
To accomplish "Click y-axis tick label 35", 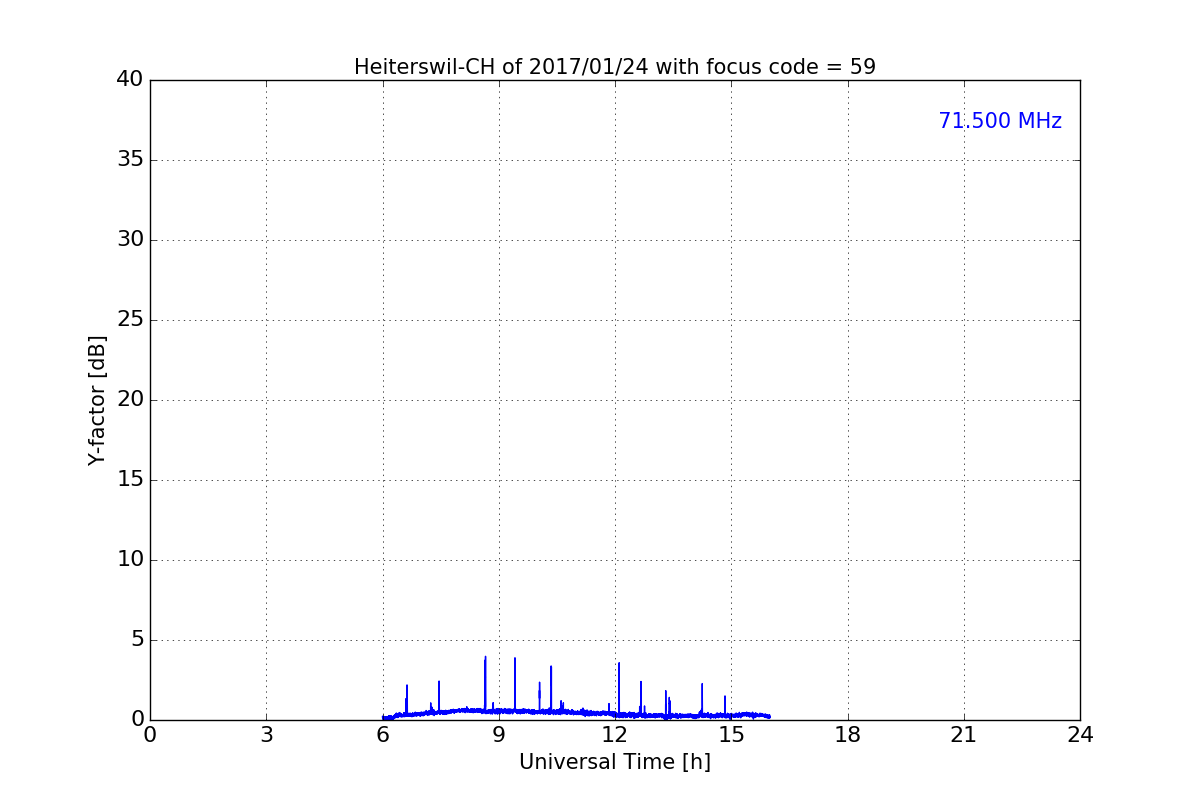I will [x=130, y=160].
